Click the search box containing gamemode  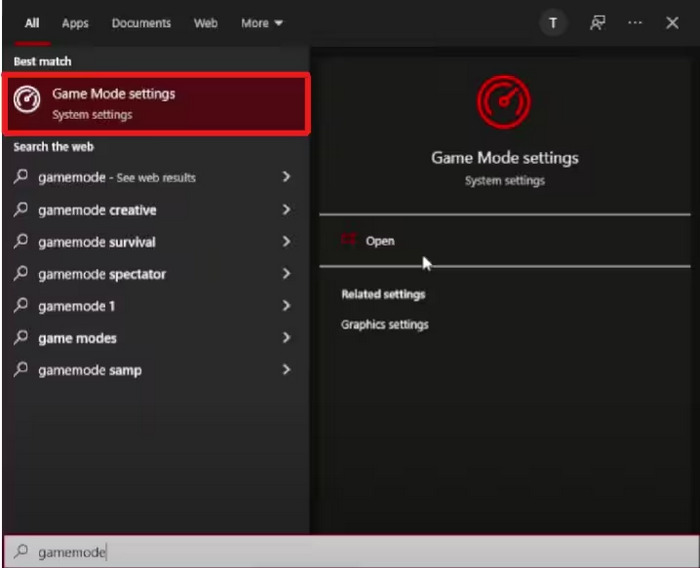[x=351, y=552]
